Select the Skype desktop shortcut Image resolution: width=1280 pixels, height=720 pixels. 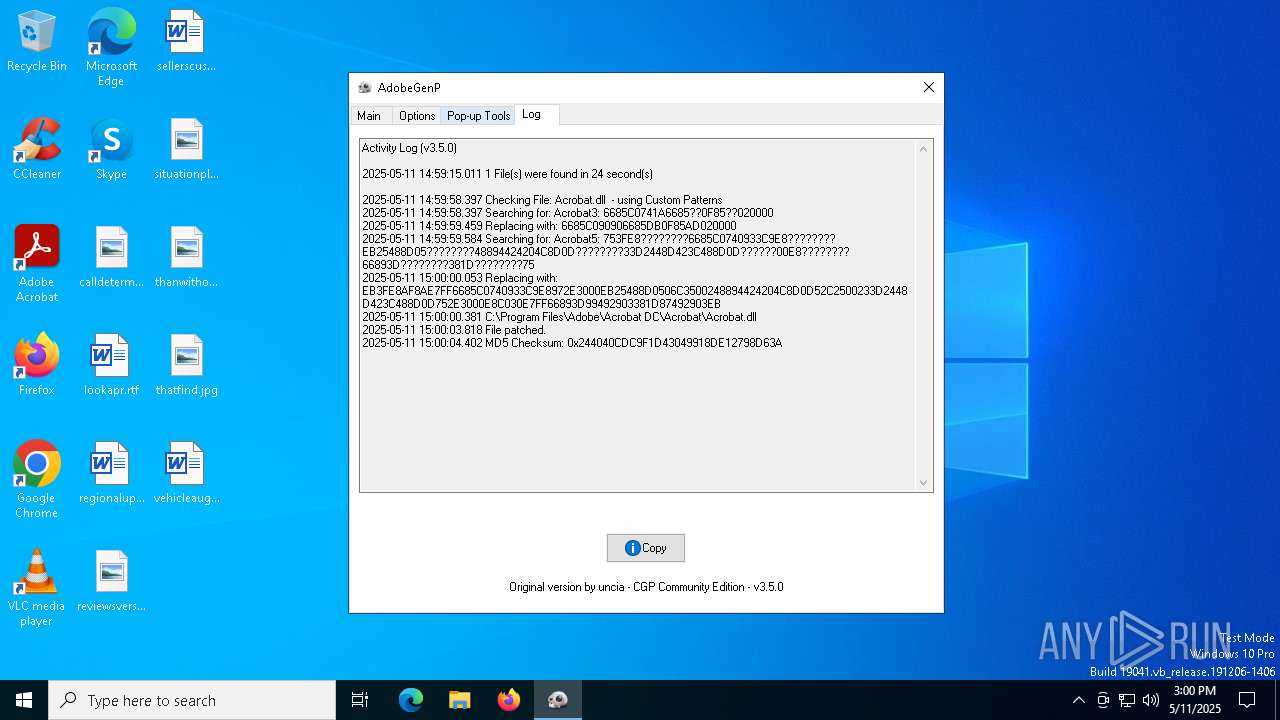(111, 150)
